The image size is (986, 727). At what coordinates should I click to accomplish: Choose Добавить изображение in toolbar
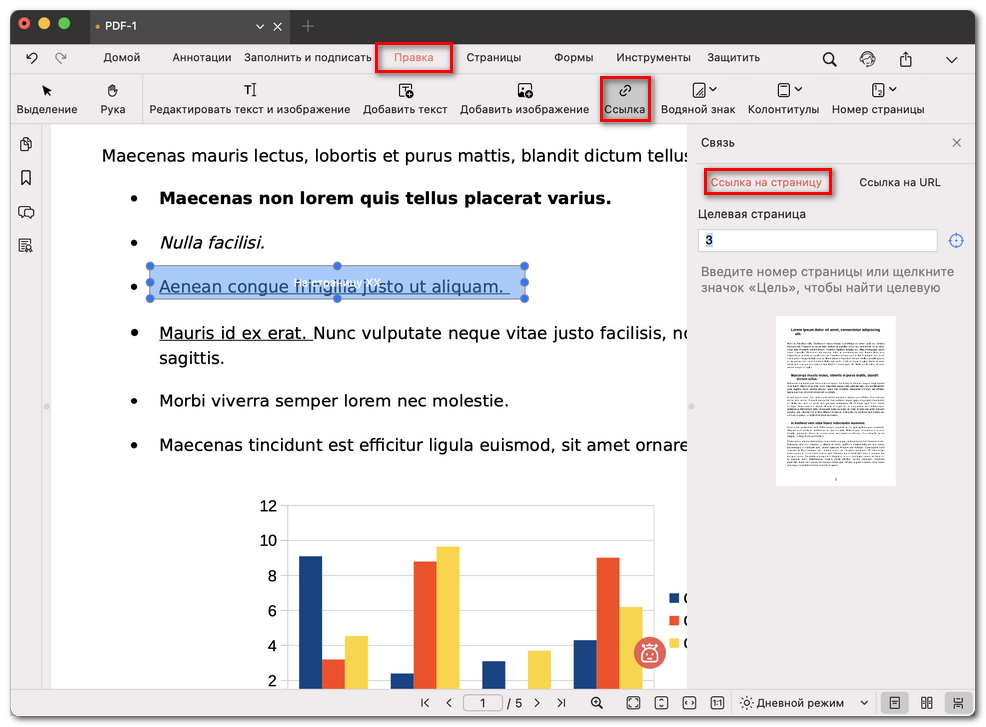[524, 99]
